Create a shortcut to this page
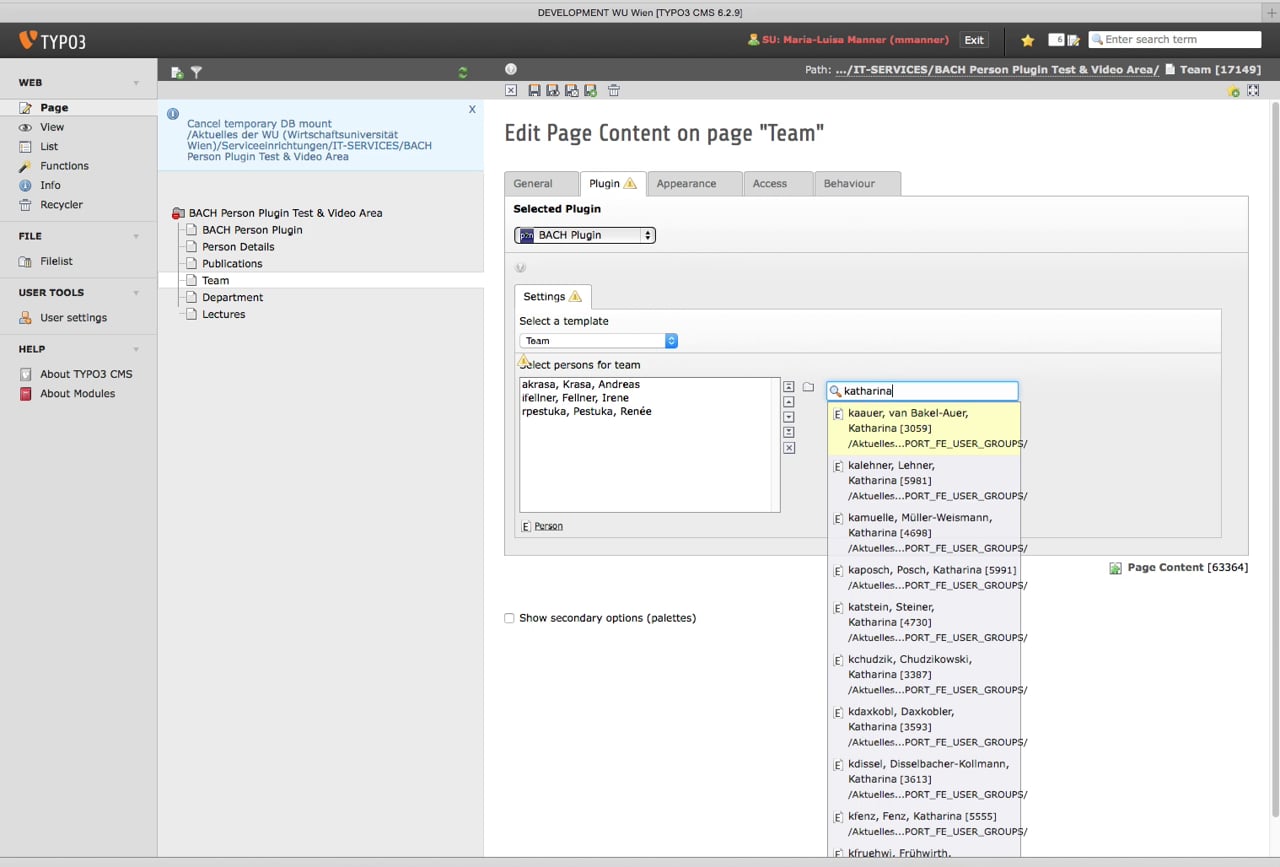Screen dimensions: 1280x867 click(1233, 91)
